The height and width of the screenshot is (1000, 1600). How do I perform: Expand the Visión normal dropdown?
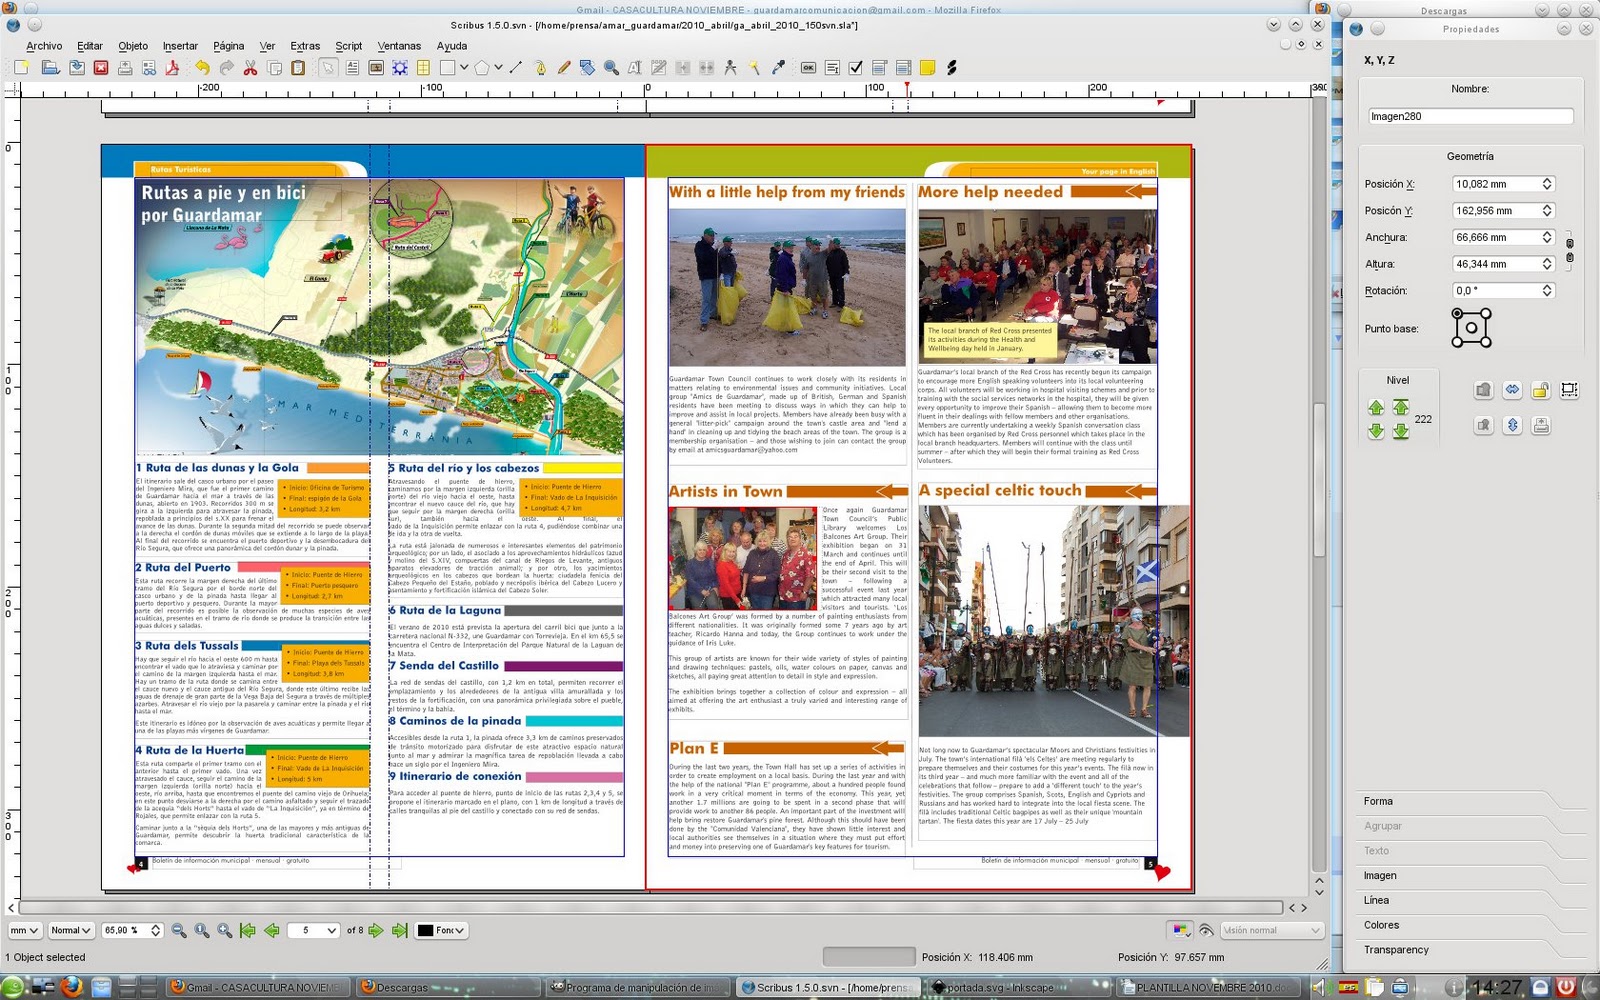[x=1271, y=930]
